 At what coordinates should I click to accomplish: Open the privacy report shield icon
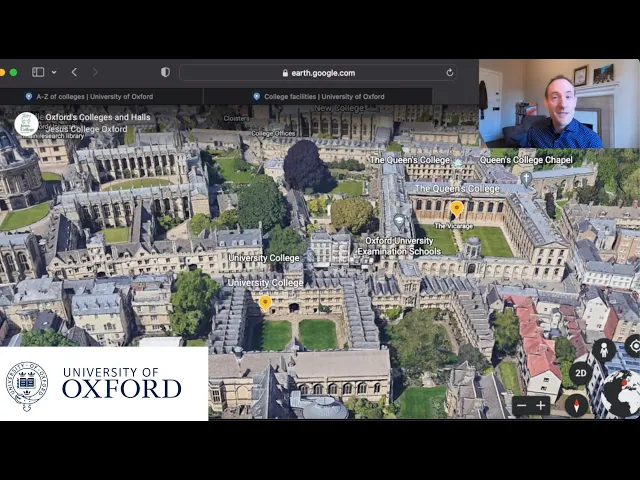[x=165, y=72]
